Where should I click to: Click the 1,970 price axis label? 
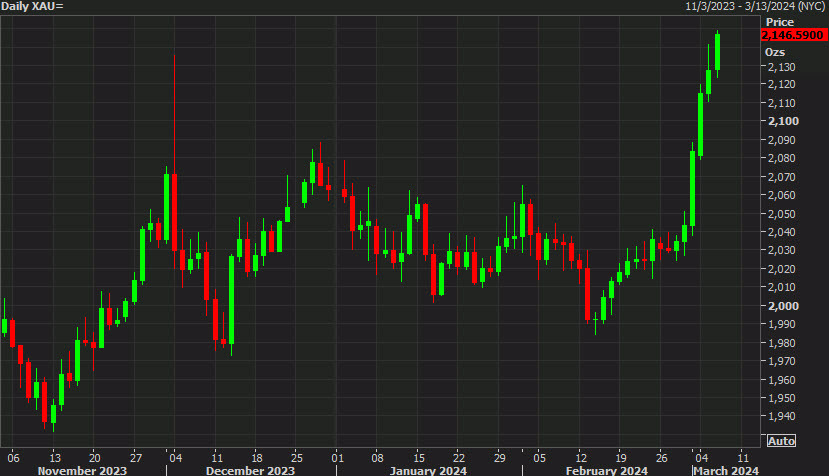(x=781, y=361)
